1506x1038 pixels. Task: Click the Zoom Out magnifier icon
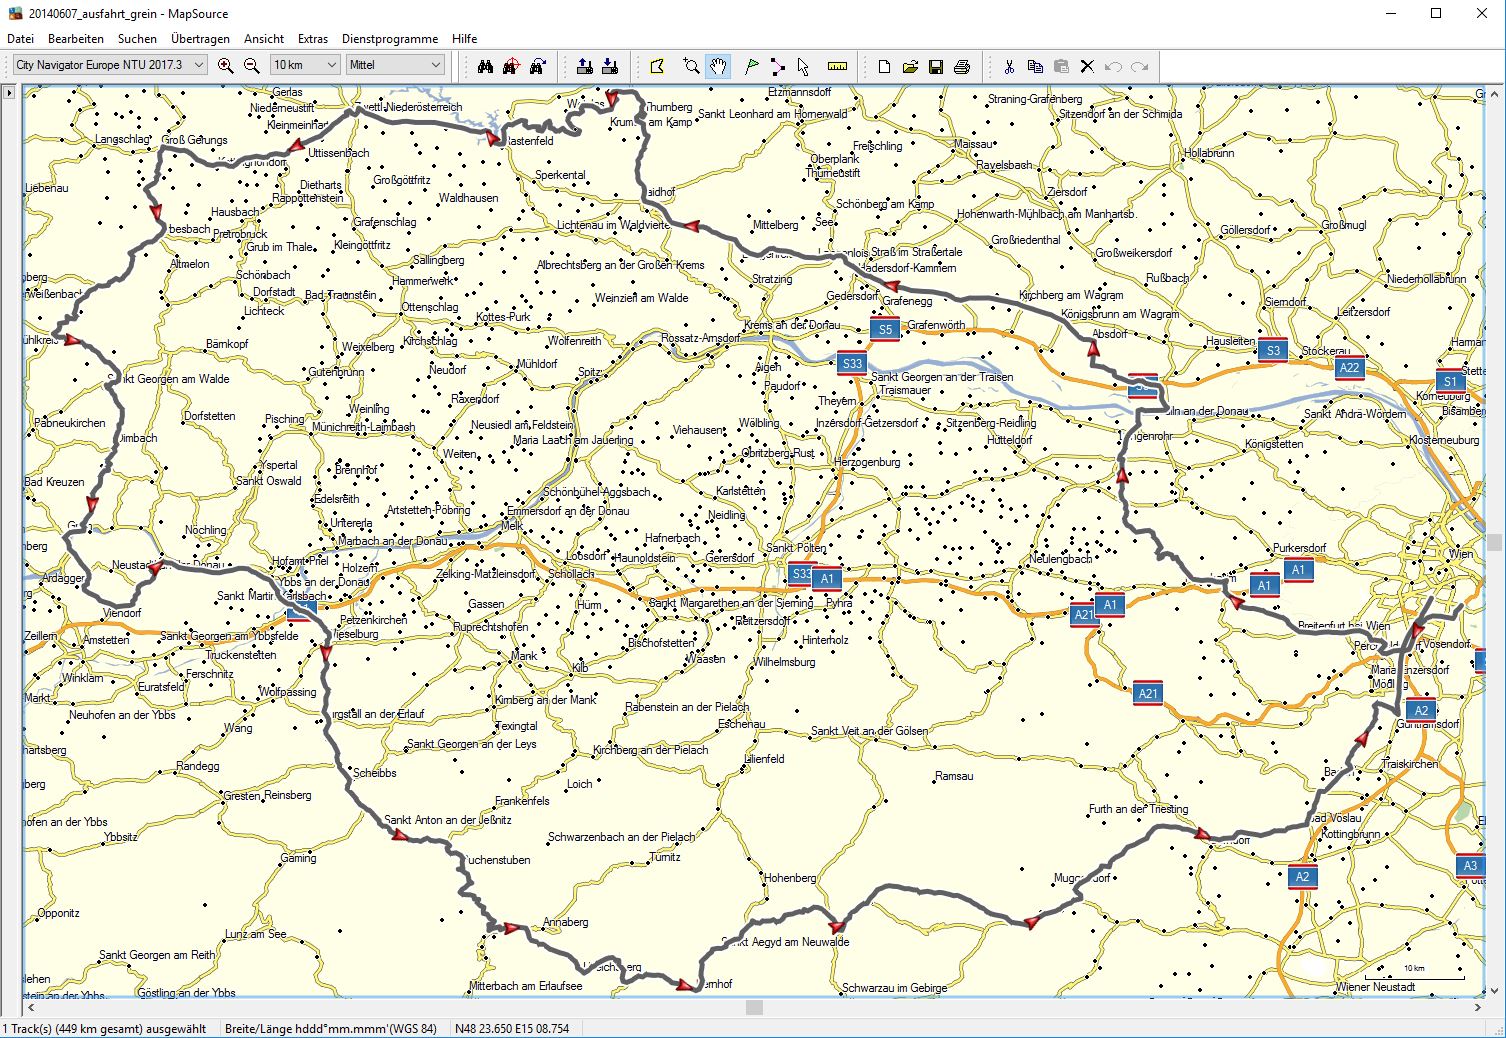click(x=252, y=66)
